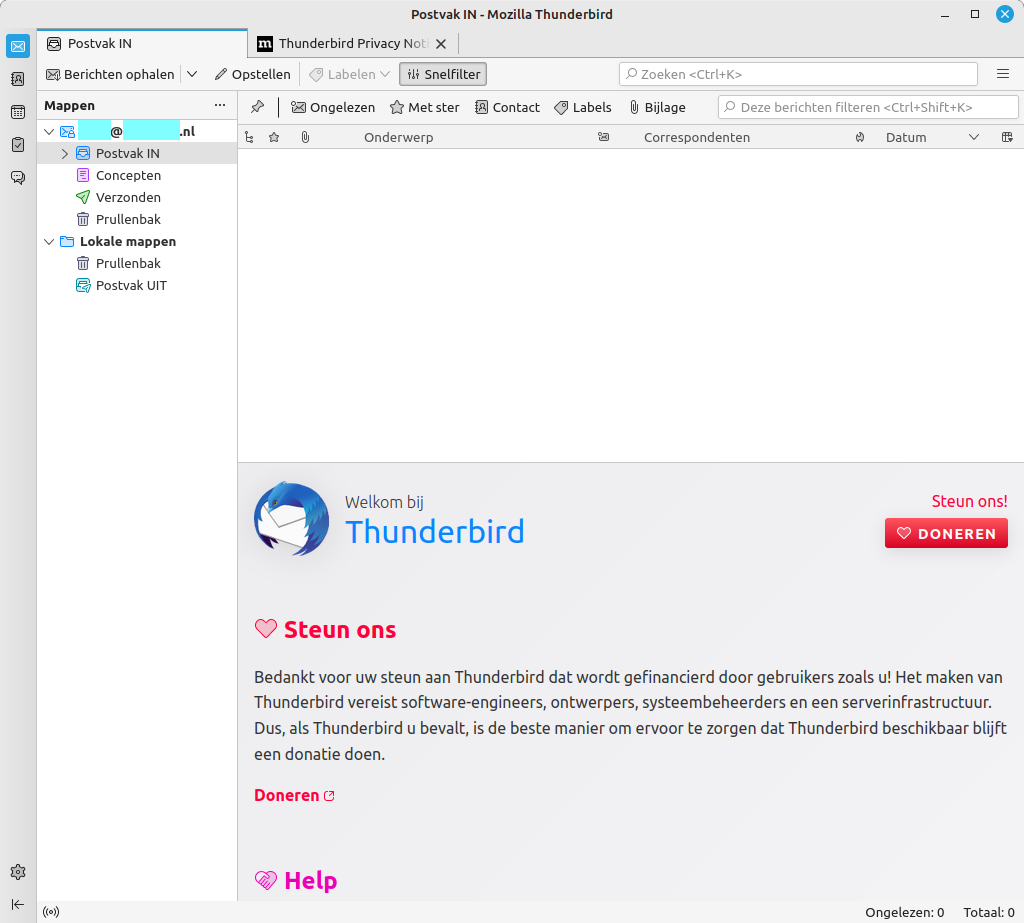This screenshot has height=923, width=1024.
Task: Open Settings gear in spaces toolbar
Action: pyautogui.click(x=18, y=872)
